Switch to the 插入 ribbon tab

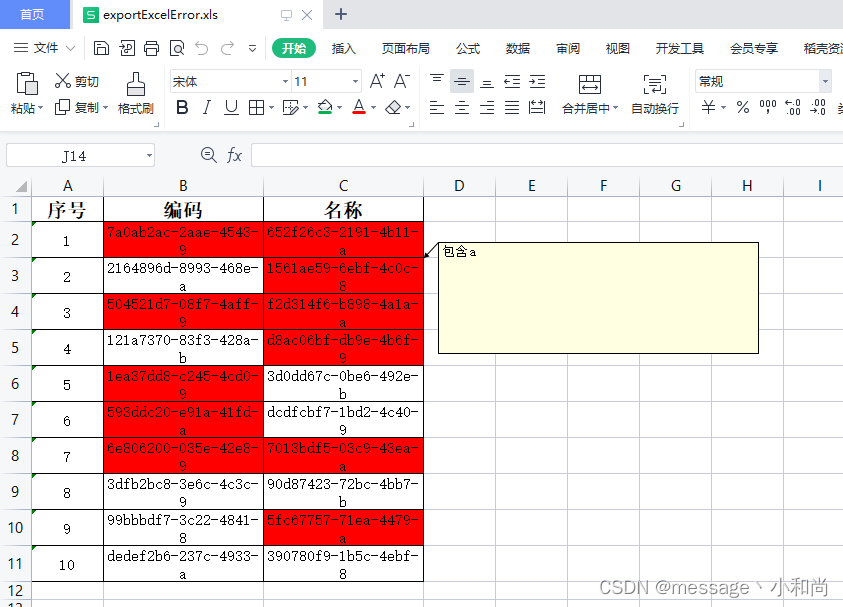click(x=340, y=46)
